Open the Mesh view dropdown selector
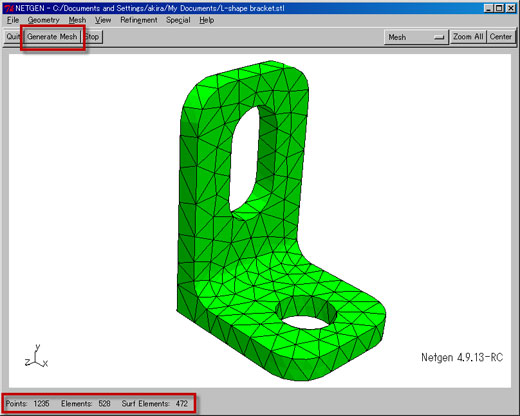This screenshot has height=416, width=520. [416, 37]
